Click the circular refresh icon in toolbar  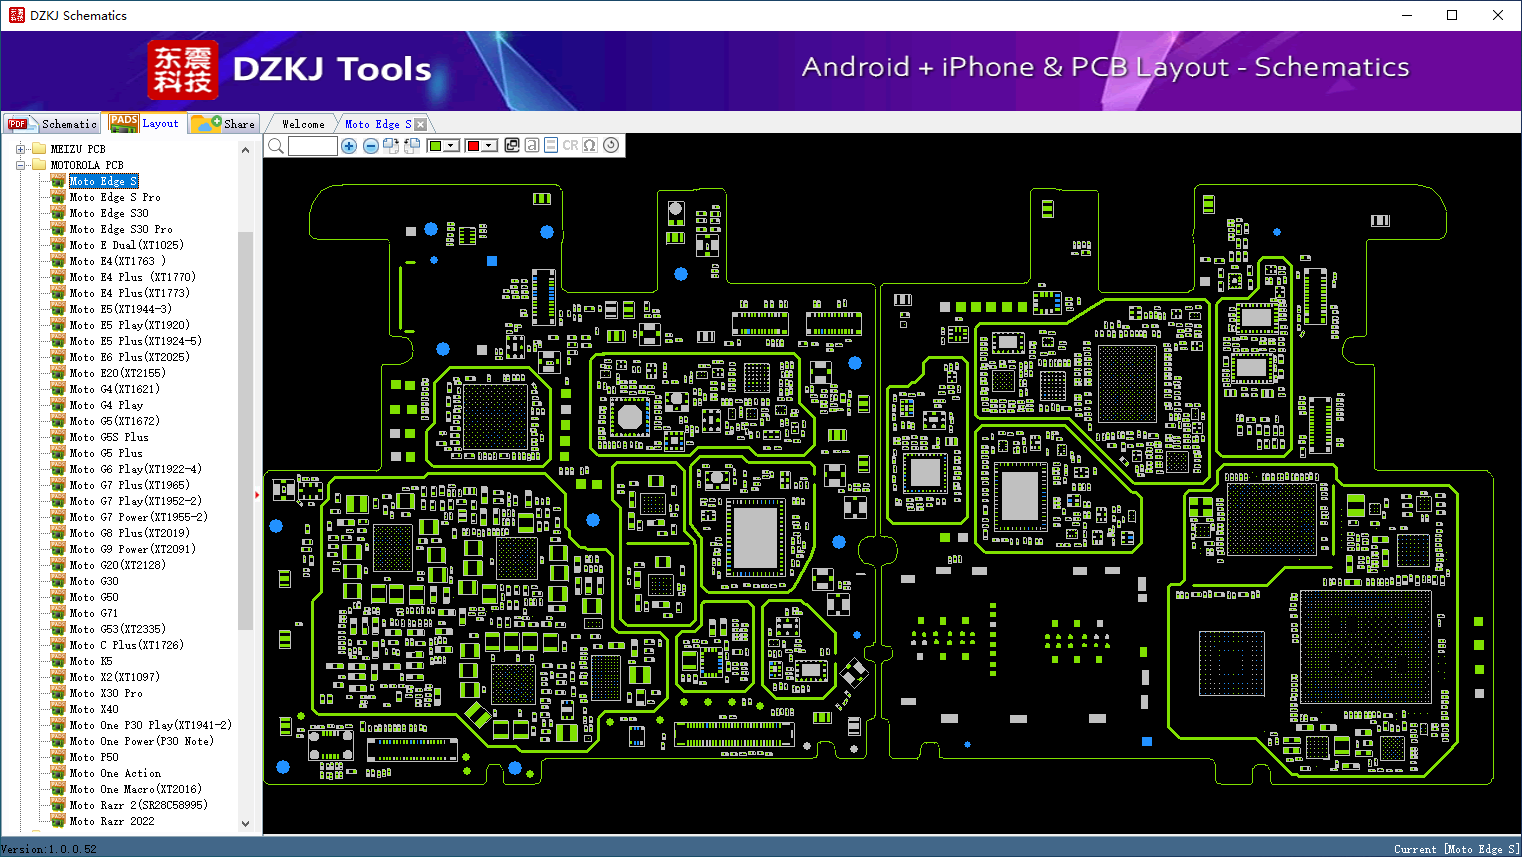click(x=611, y=145)
